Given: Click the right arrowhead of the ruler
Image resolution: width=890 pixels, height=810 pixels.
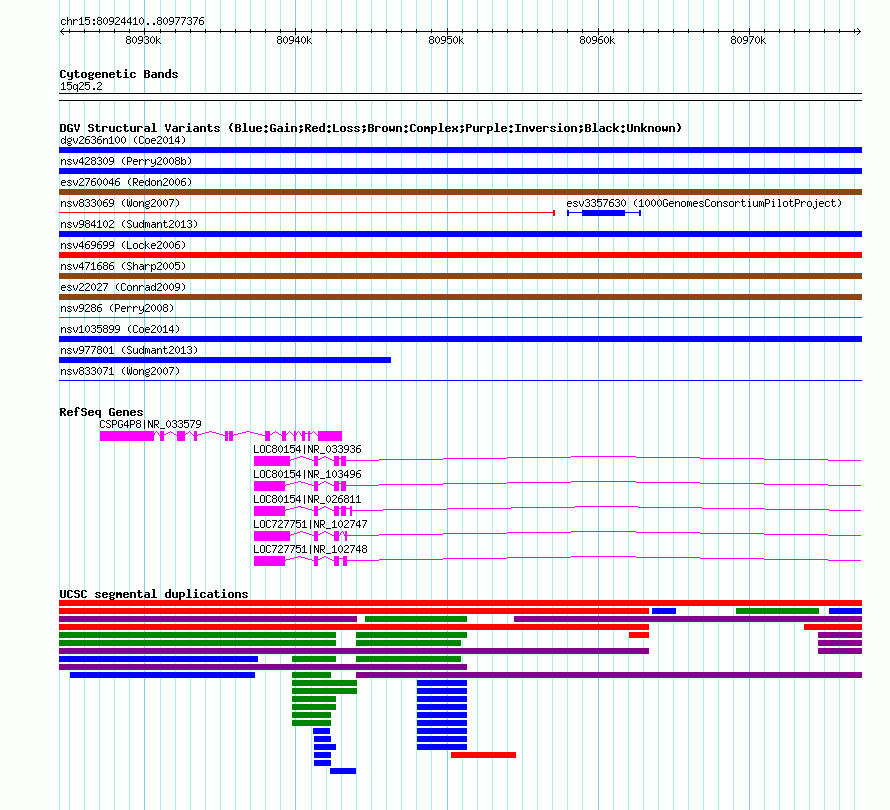Looking at the screenshot, I should [858, 32].
